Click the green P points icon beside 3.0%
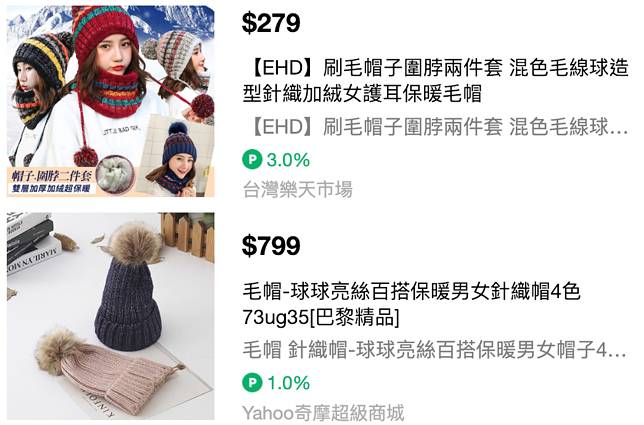The height and width of the screenshot is (425, 644). click(252, 160)
